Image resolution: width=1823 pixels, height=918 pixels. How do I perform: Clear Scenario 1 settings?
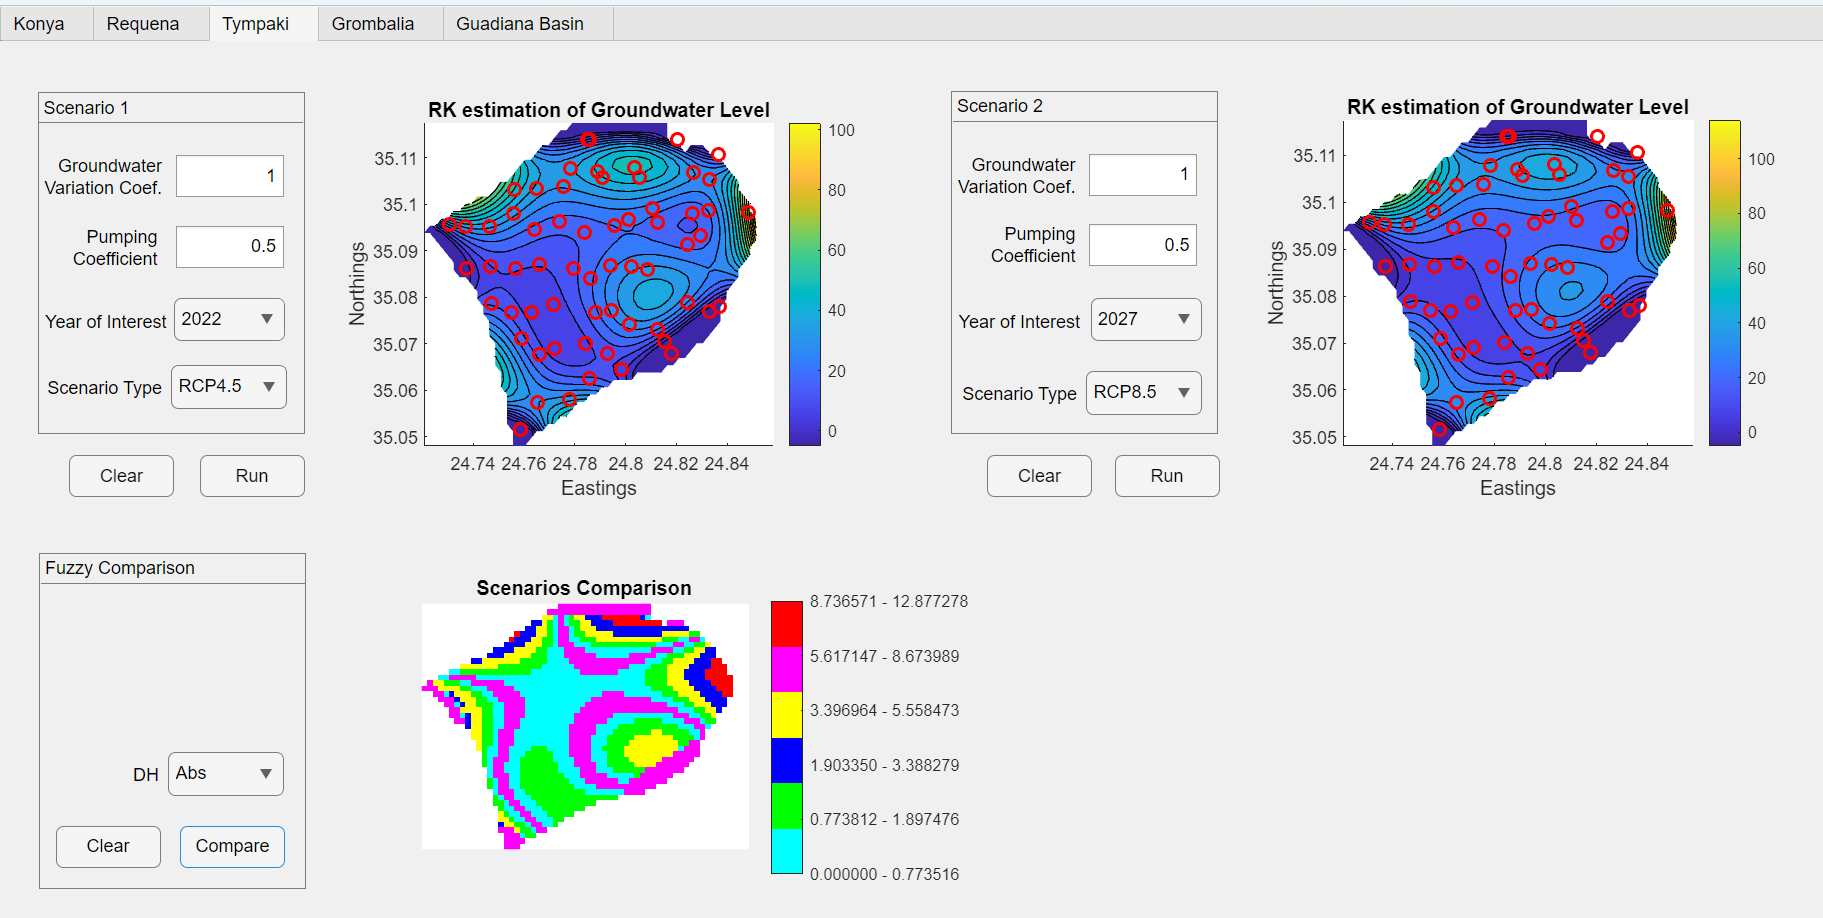[121, 476]
